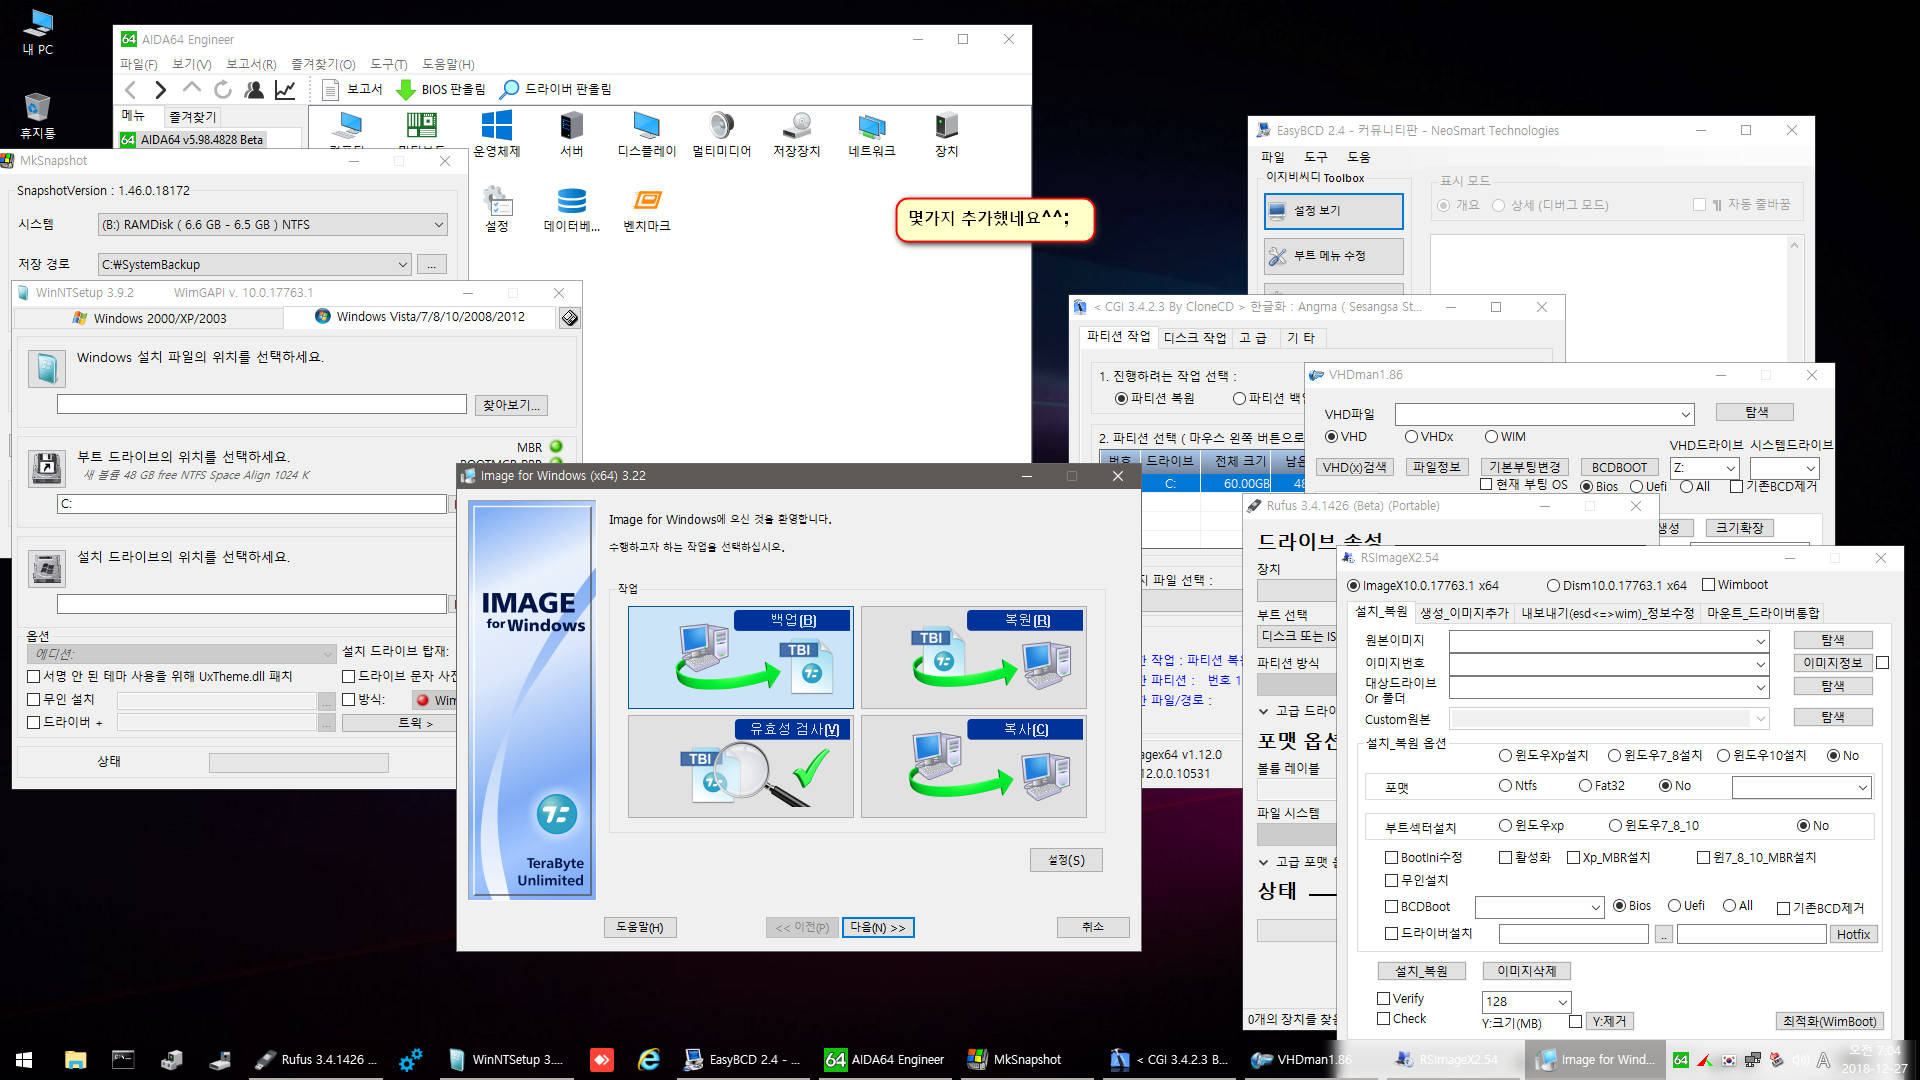Click the AIDA64 refresh icon
Viewport: 1920px width, 1080px height.
(223, 90)
